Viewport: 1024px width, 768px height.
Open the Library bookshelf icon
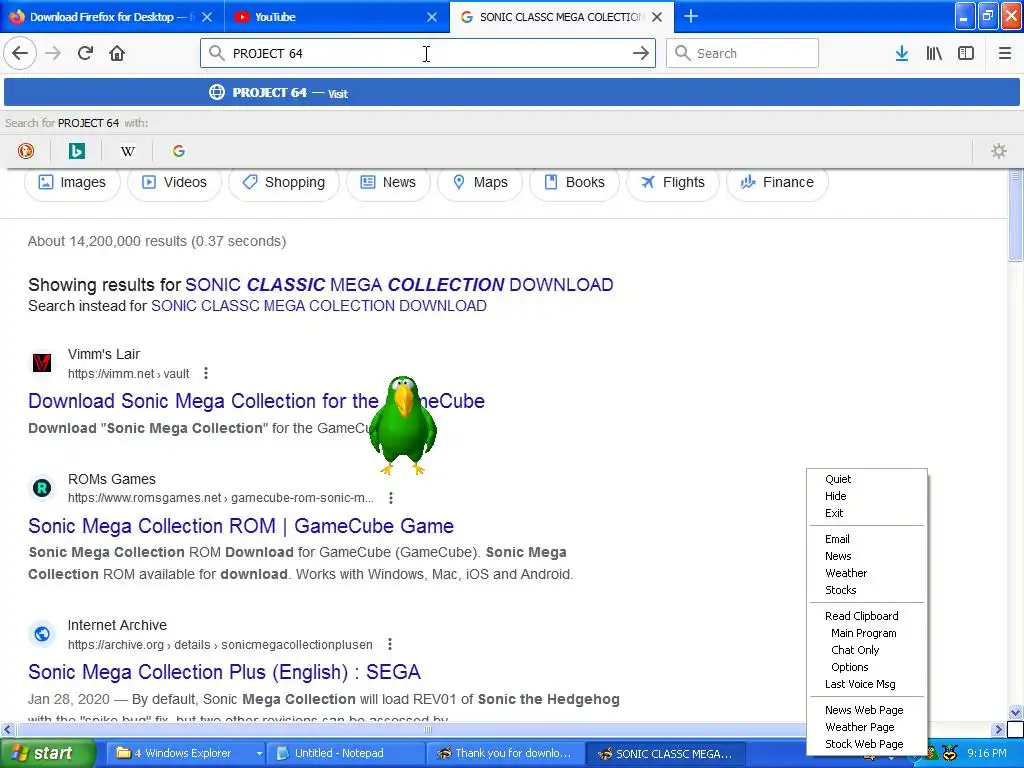click(x=934, y=53)
